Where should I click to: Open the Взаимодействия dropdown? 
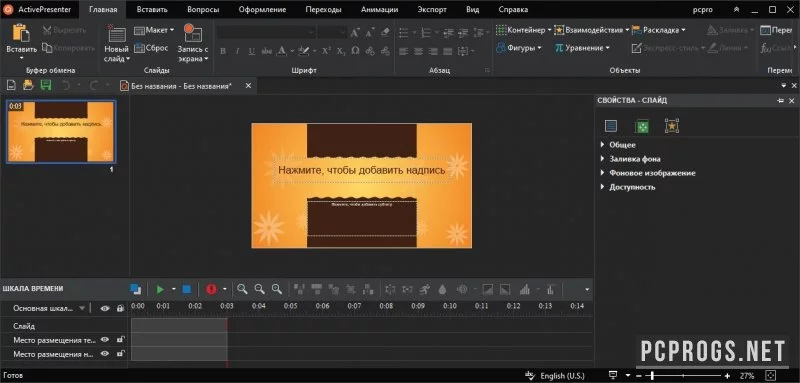pyautogui.click(x=592, y=30)
